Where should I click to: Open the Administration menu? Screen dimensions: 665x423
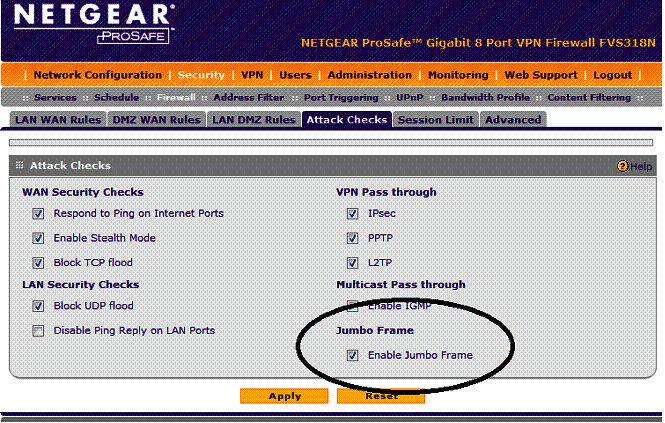pos(369,75)
